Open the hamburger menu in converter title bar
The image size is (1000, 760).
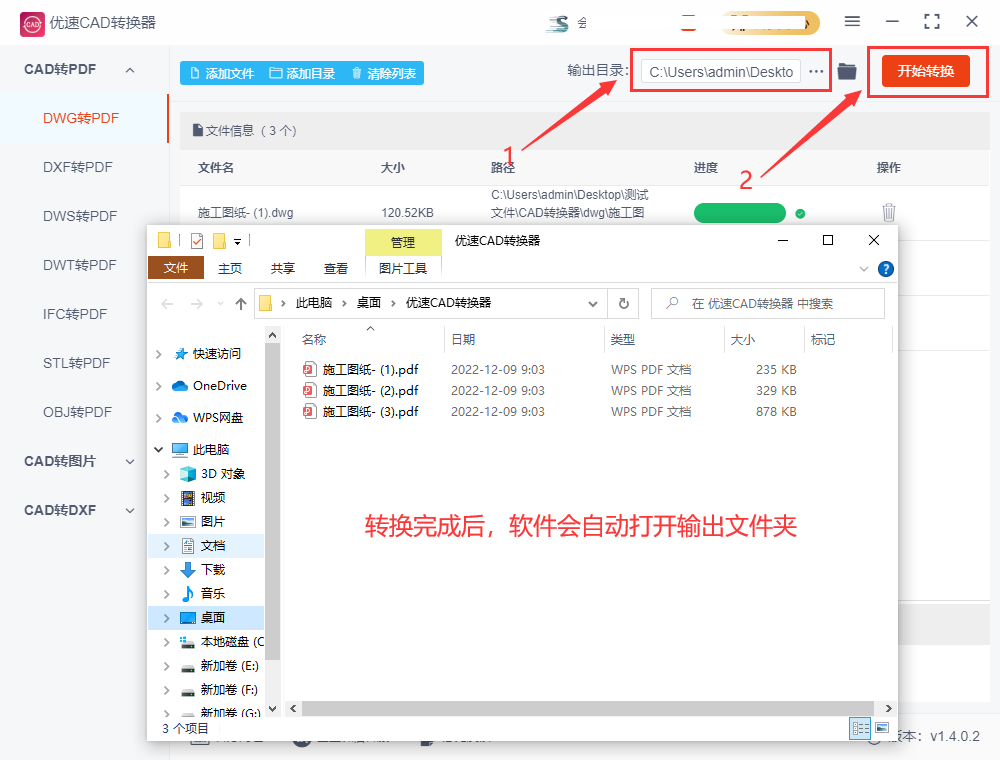(x=852, y=22)
